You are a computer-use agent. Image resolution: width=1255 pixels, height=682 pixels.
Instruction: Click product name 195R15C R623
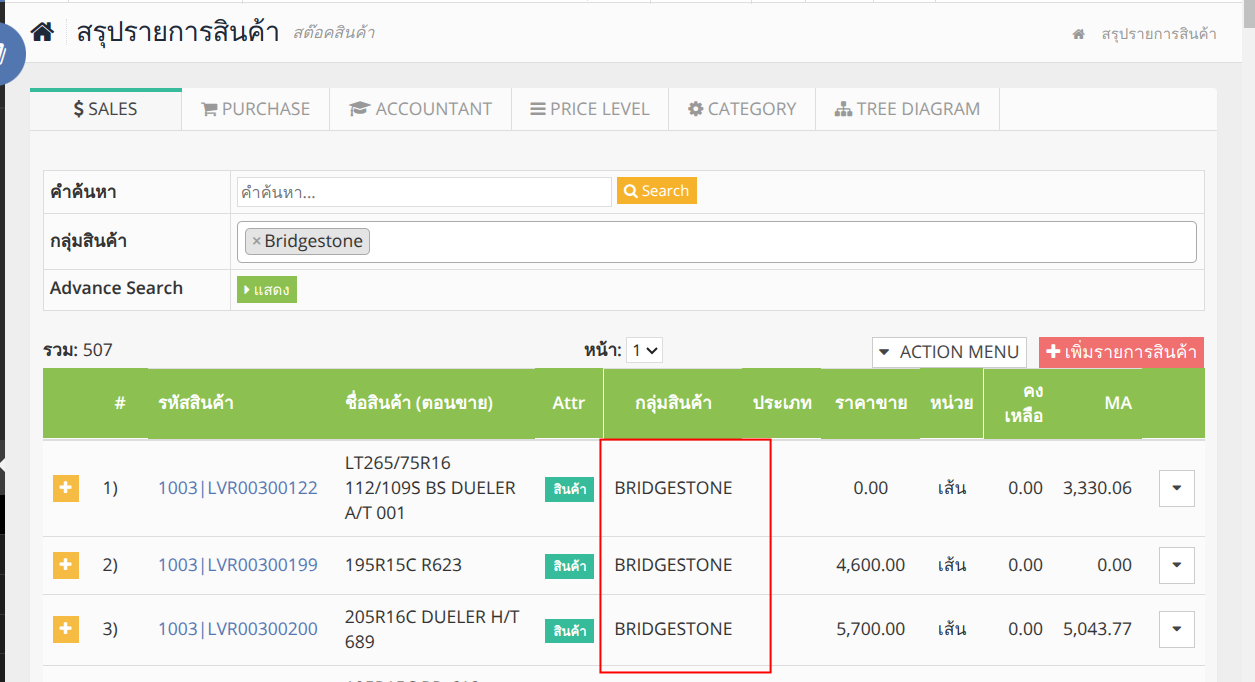pos(403,565)
